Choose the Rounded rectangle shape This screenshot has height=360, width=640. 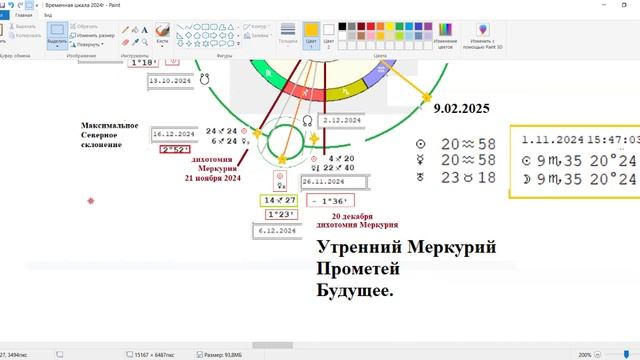pyautogui.click(x=214, y=27)
